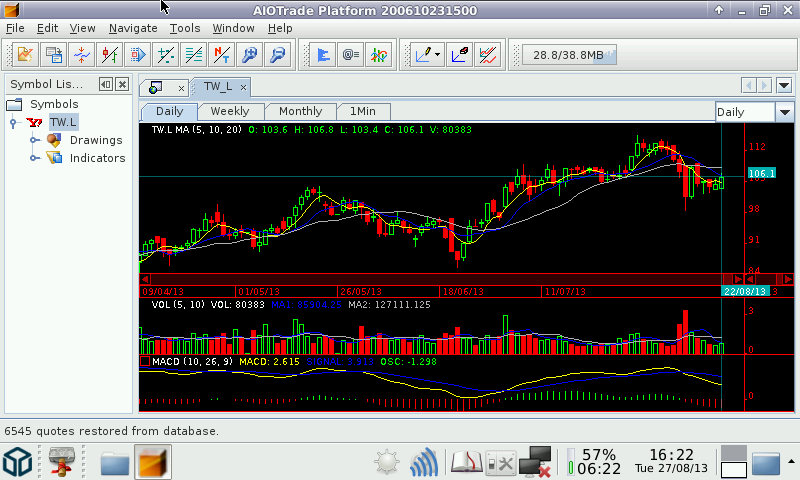The image size is (800, 480).
Task: Click the chart horizontal scrollbar track
Action: tap(436, 279)
